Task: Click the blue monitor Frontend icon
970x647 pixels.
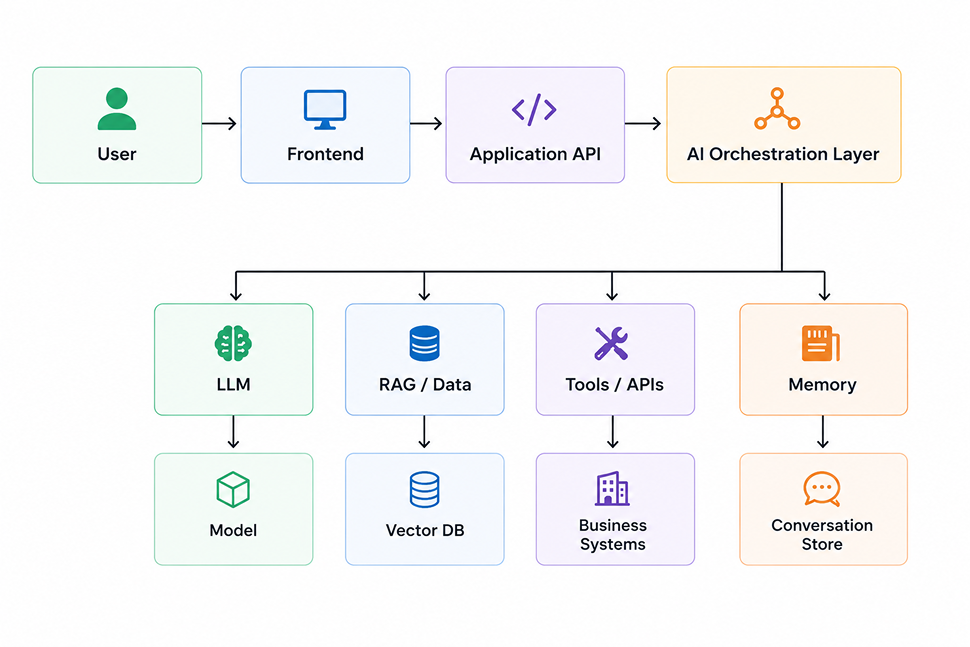Action: [325, 109]
